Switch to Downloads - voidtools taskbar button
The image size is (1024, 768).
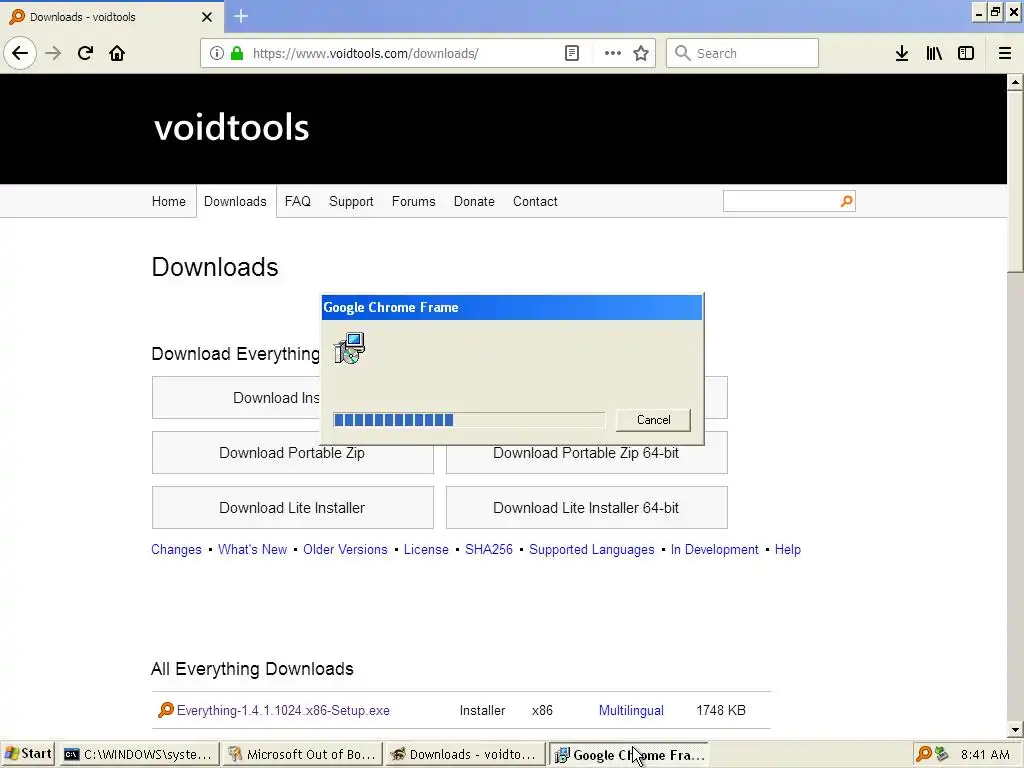pos(464,754)
